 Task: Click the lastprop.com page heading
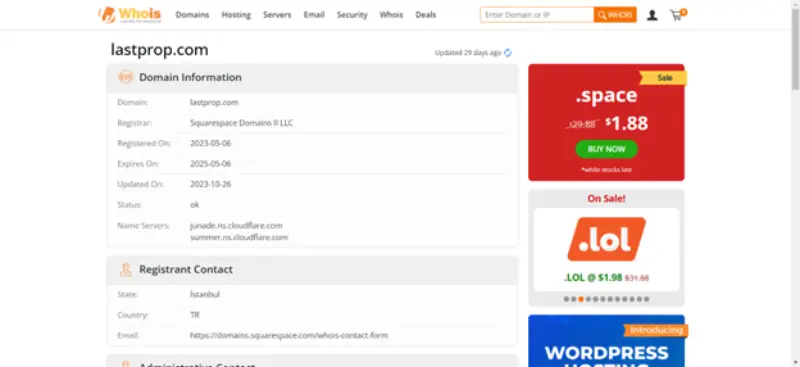pos(160,50)
